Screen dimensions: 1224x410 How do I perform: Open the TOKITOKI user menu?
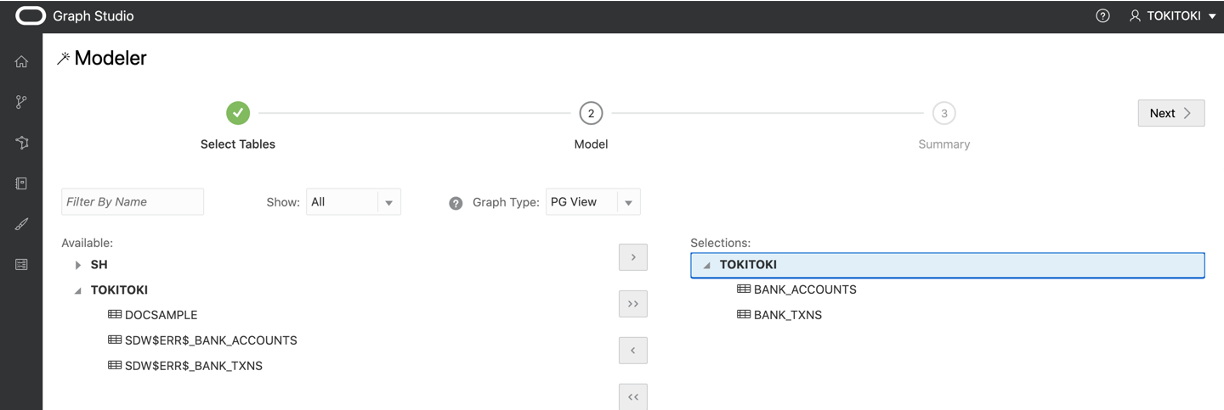pyautogui.click(x=1172, y=16)
